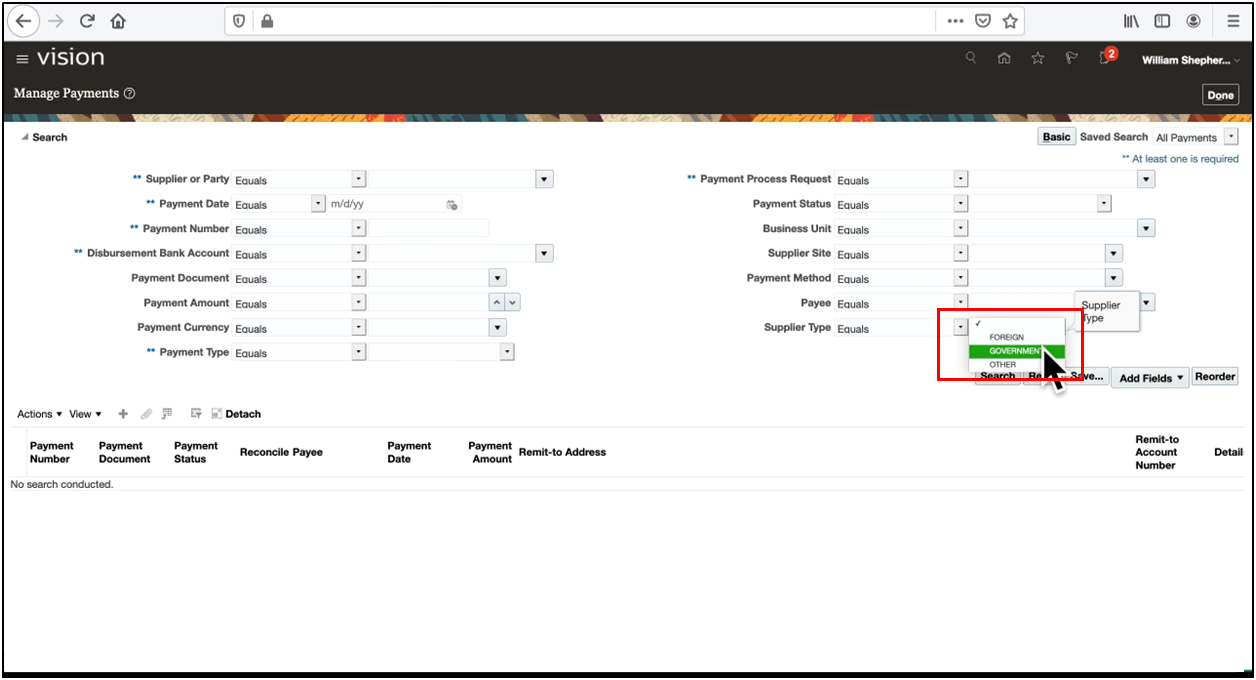
Task: Open the Watchlist flag icon
Action: point(1071,58)
